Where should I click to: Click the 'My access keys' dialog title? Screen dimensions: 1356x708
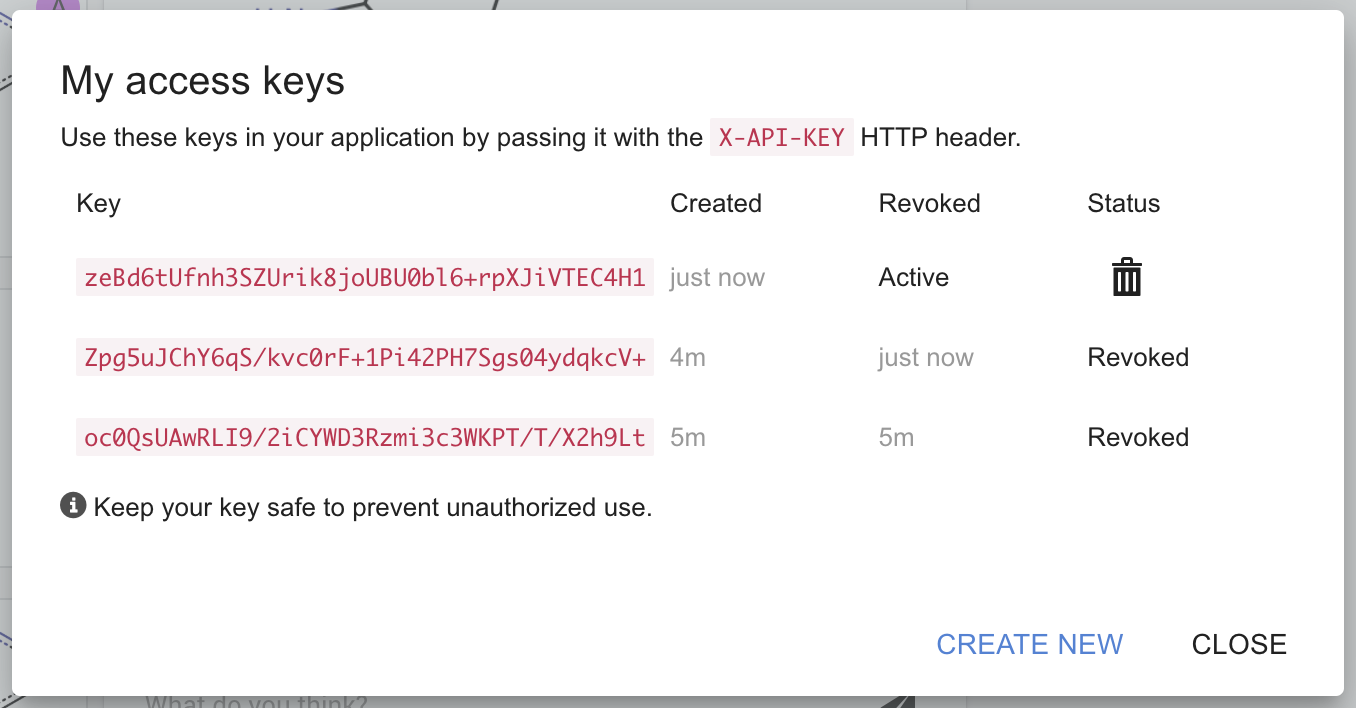(x=202, y=80)
